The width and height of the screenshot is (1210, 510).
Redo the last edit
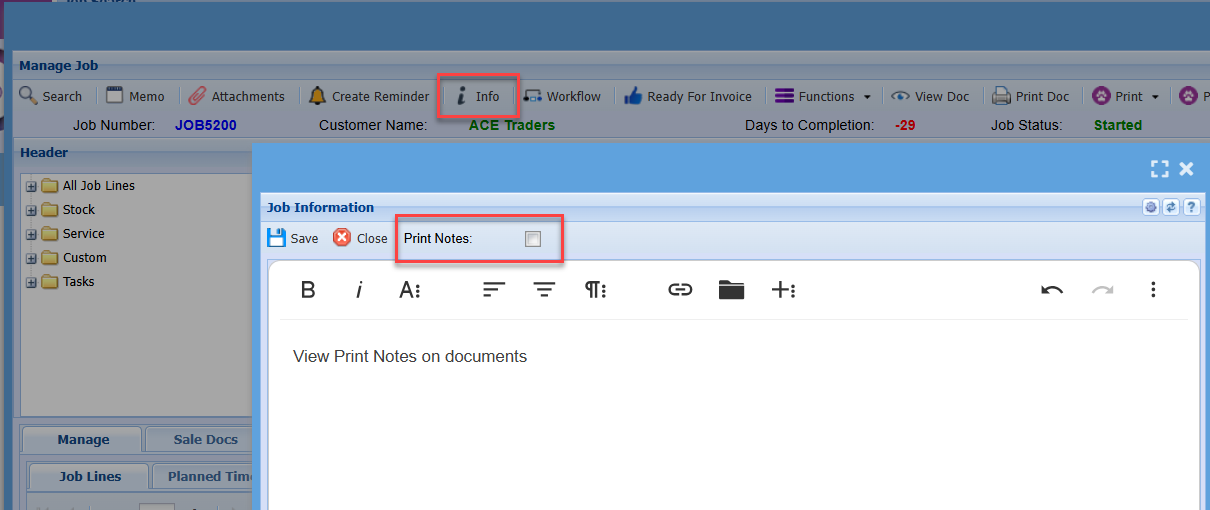1102,290
